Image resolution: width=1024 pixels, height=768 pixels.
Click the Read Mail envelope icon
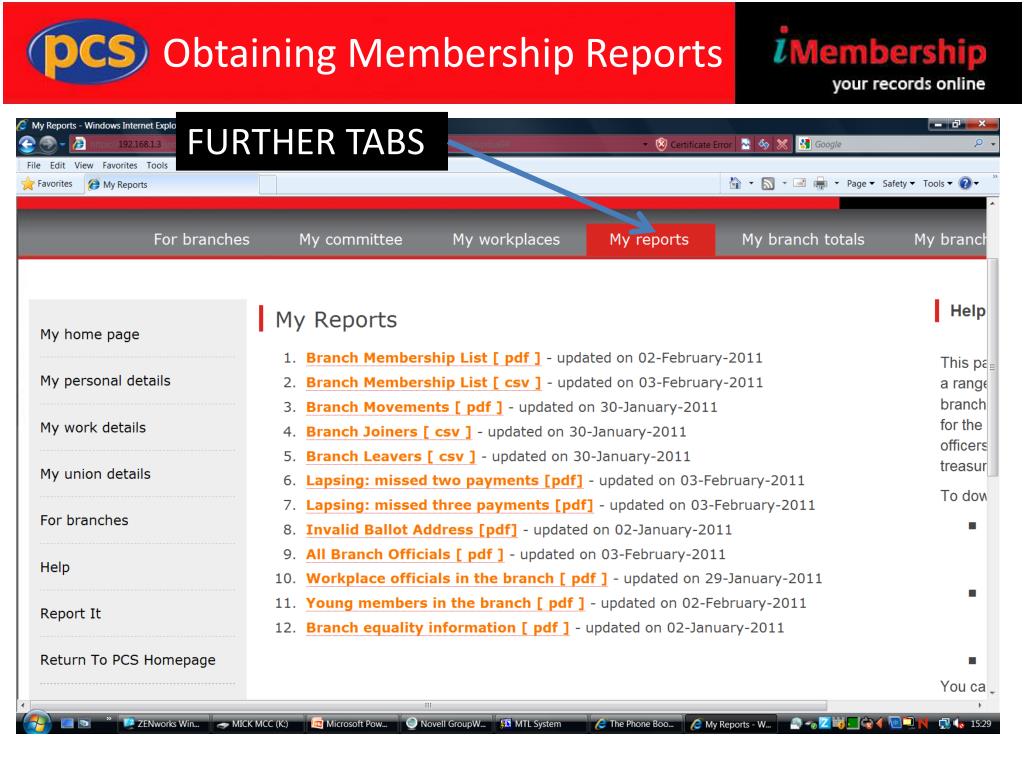[799, 184]
